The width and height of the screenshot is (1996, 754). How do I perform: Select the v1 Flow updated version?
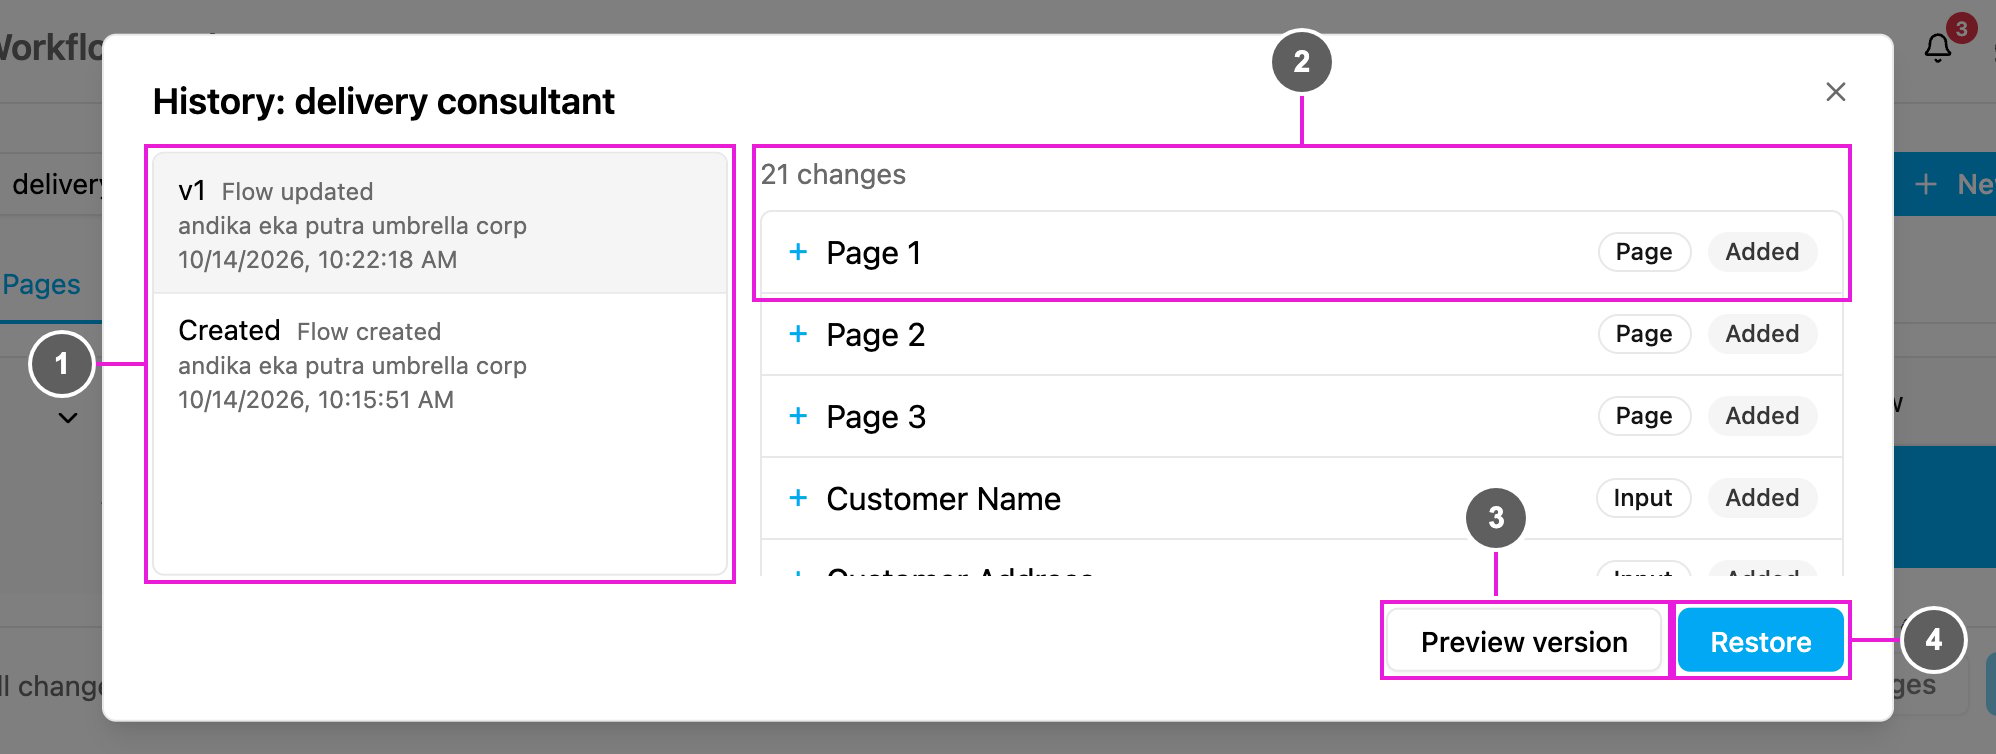440,223
